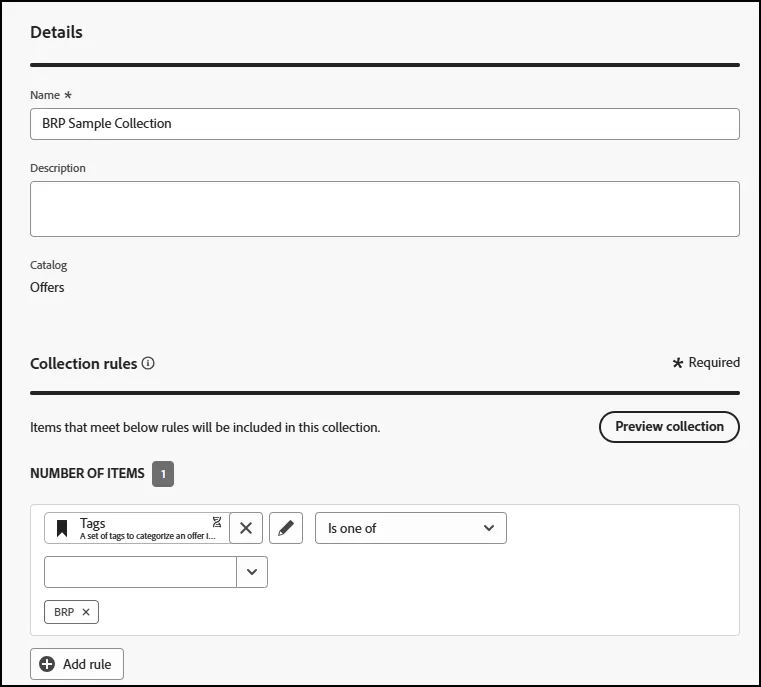The height and width of the screenshot is (687, 761).
Task: Click the number of items badge '1'
Action: tap(163, 474)
